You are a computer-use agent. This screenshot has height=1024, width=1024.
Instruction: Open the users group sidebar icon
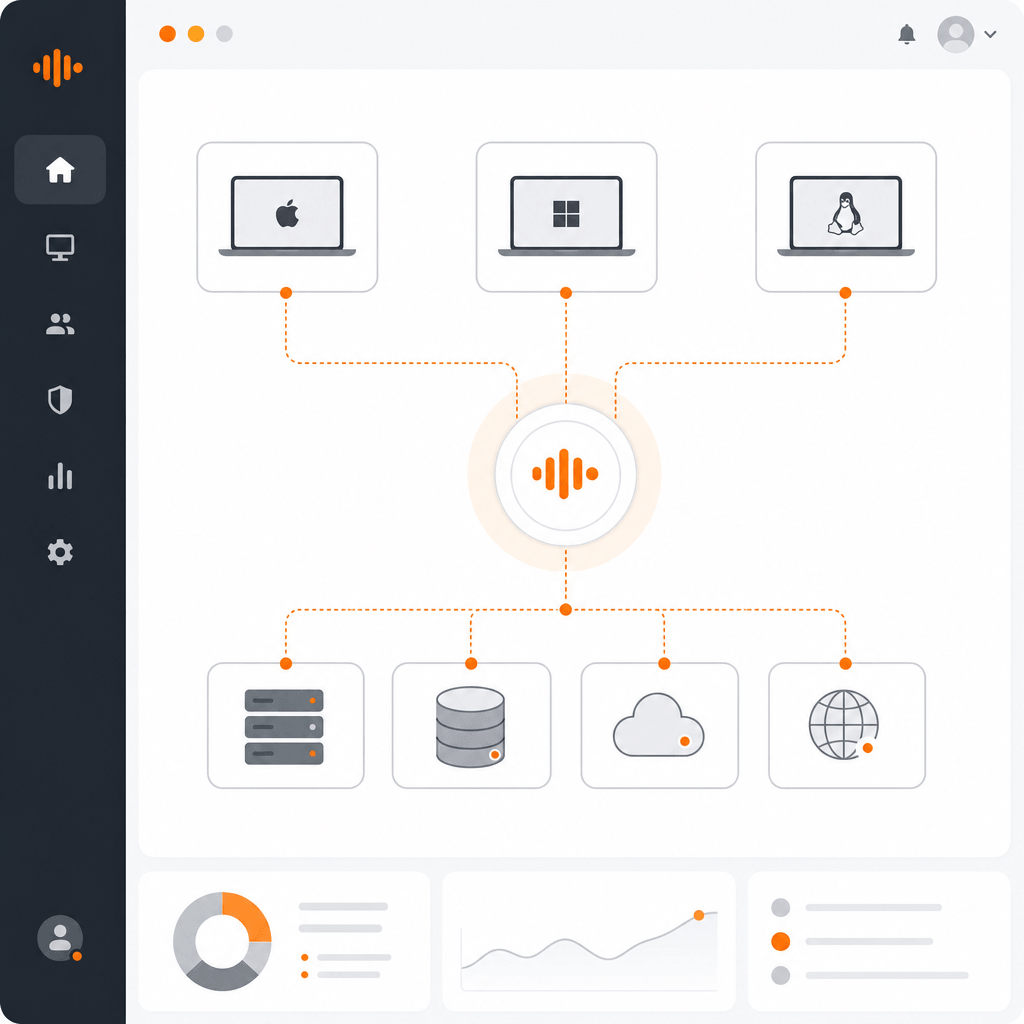coord(60,324)
